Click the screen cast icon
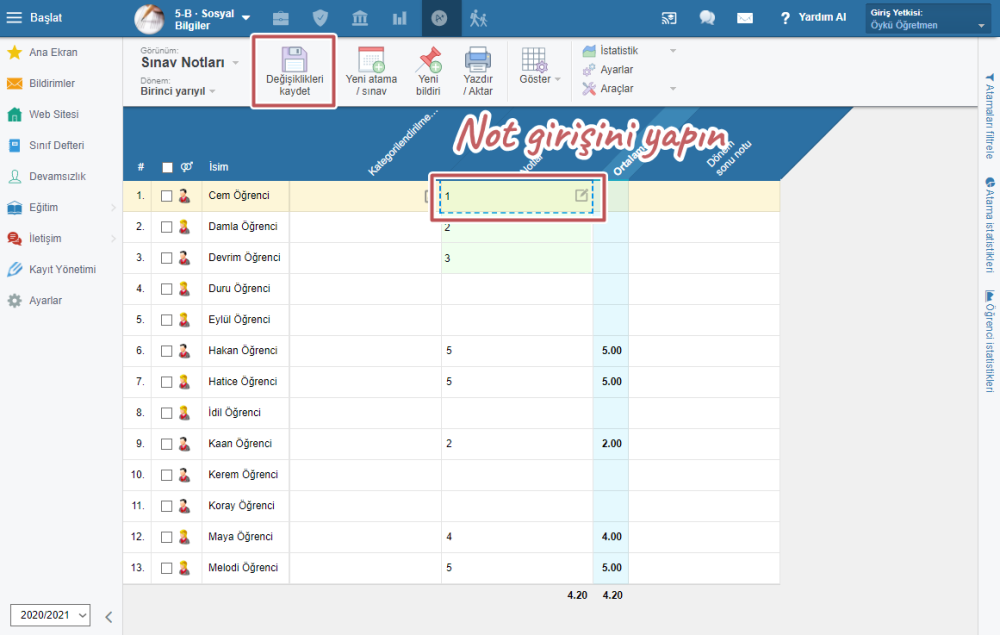The height and width of the screenshot is (635, 1000). pos(668,18)
